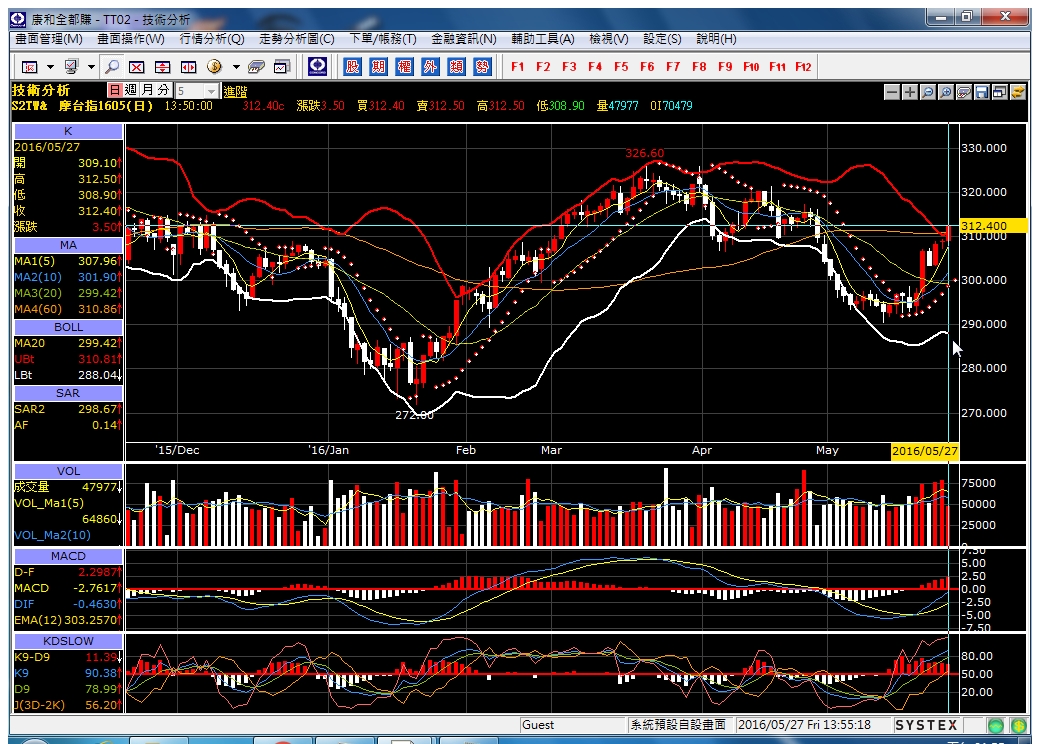Click the blue 股 stock button
Screen dimensions: 1040x744
click(352, 66)
